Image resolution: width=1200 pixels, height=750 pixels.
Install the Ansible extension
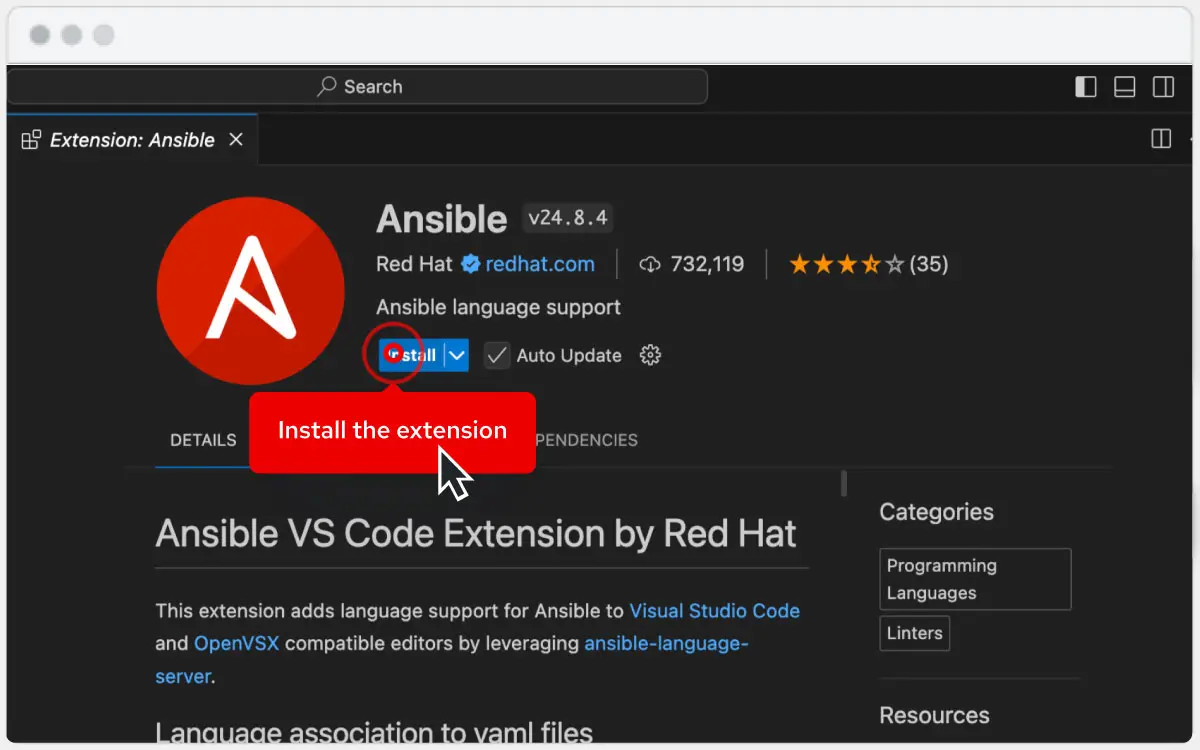pos(410,355)
